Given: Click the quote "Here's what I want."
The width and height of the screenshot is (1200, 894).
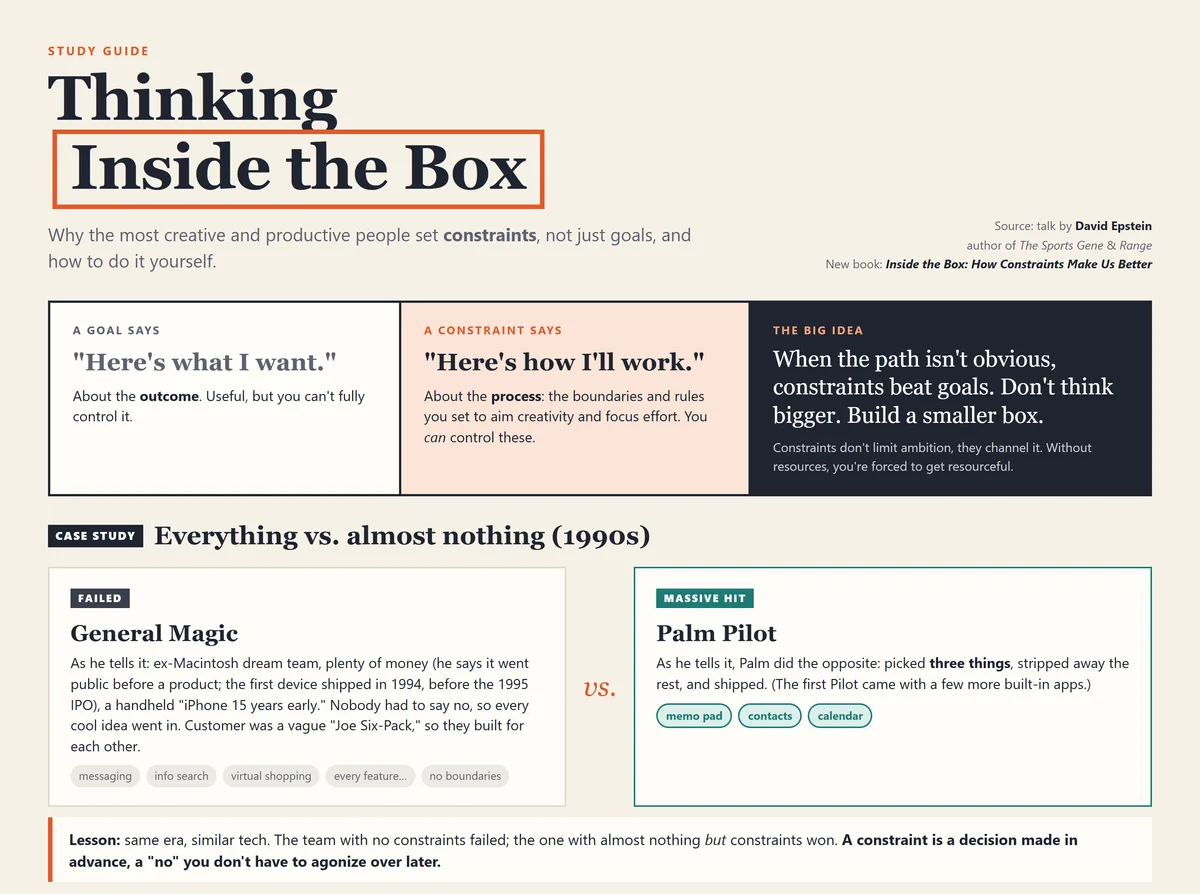Looking at the screenshot, I should [x=205, y=362].
